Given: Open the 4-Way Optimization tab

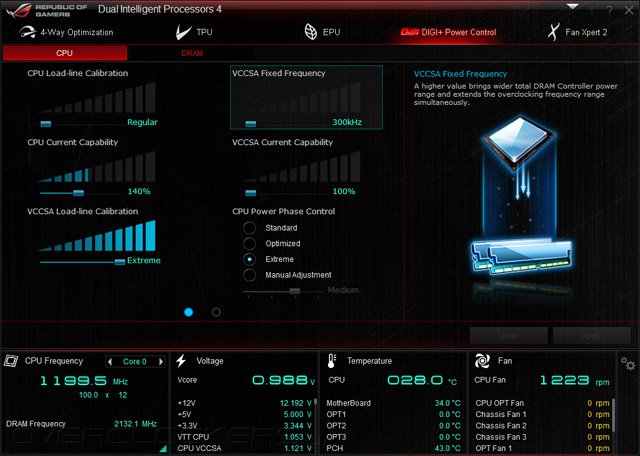Looking at the screenshot, I should pos(66,32).
